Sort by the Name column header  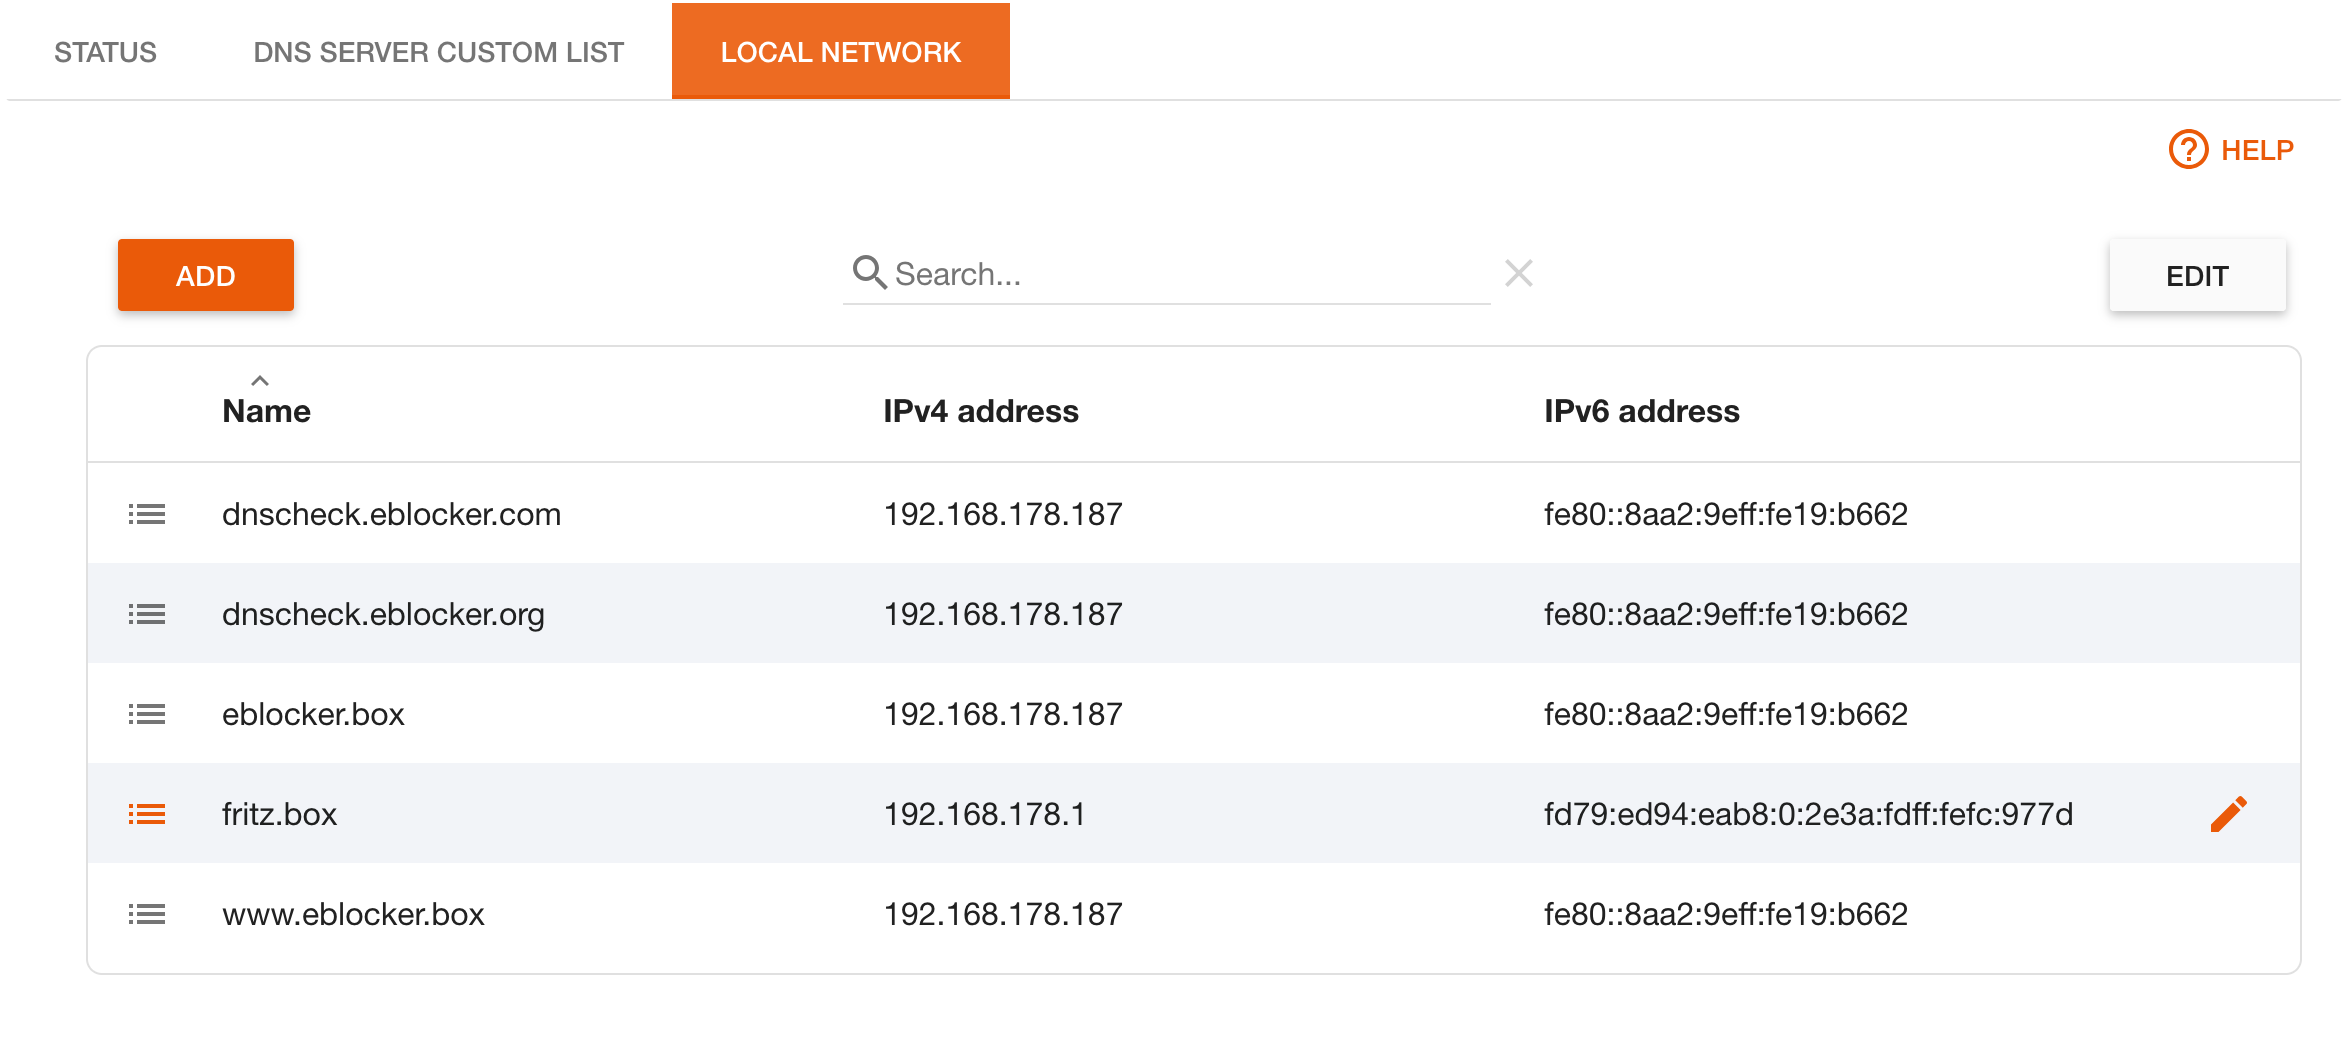[266, 411]
